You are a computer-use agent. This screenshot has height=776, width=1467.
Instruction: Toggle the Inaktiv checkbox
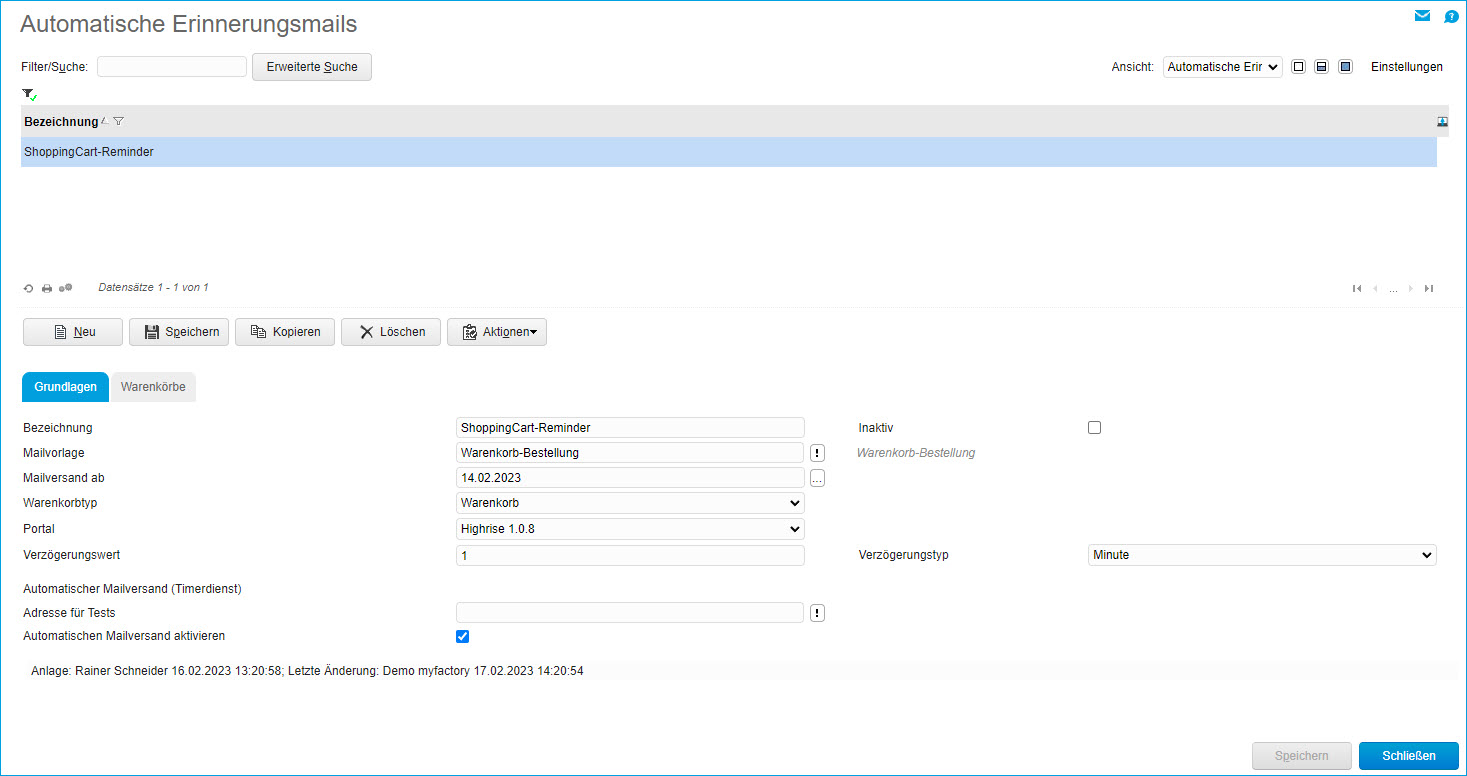(1094, 428)
